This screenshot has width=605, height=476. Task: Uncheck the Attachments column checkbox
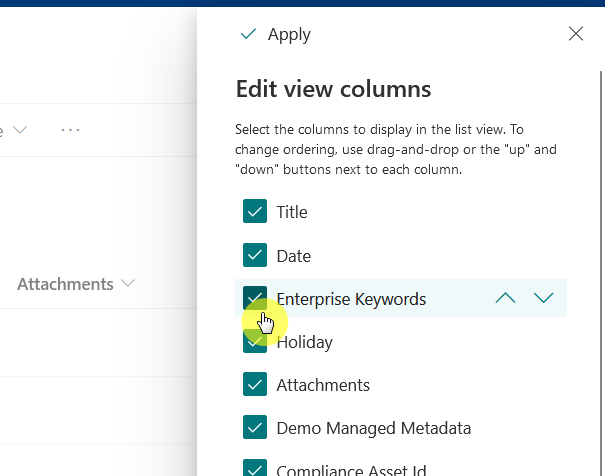255,384
